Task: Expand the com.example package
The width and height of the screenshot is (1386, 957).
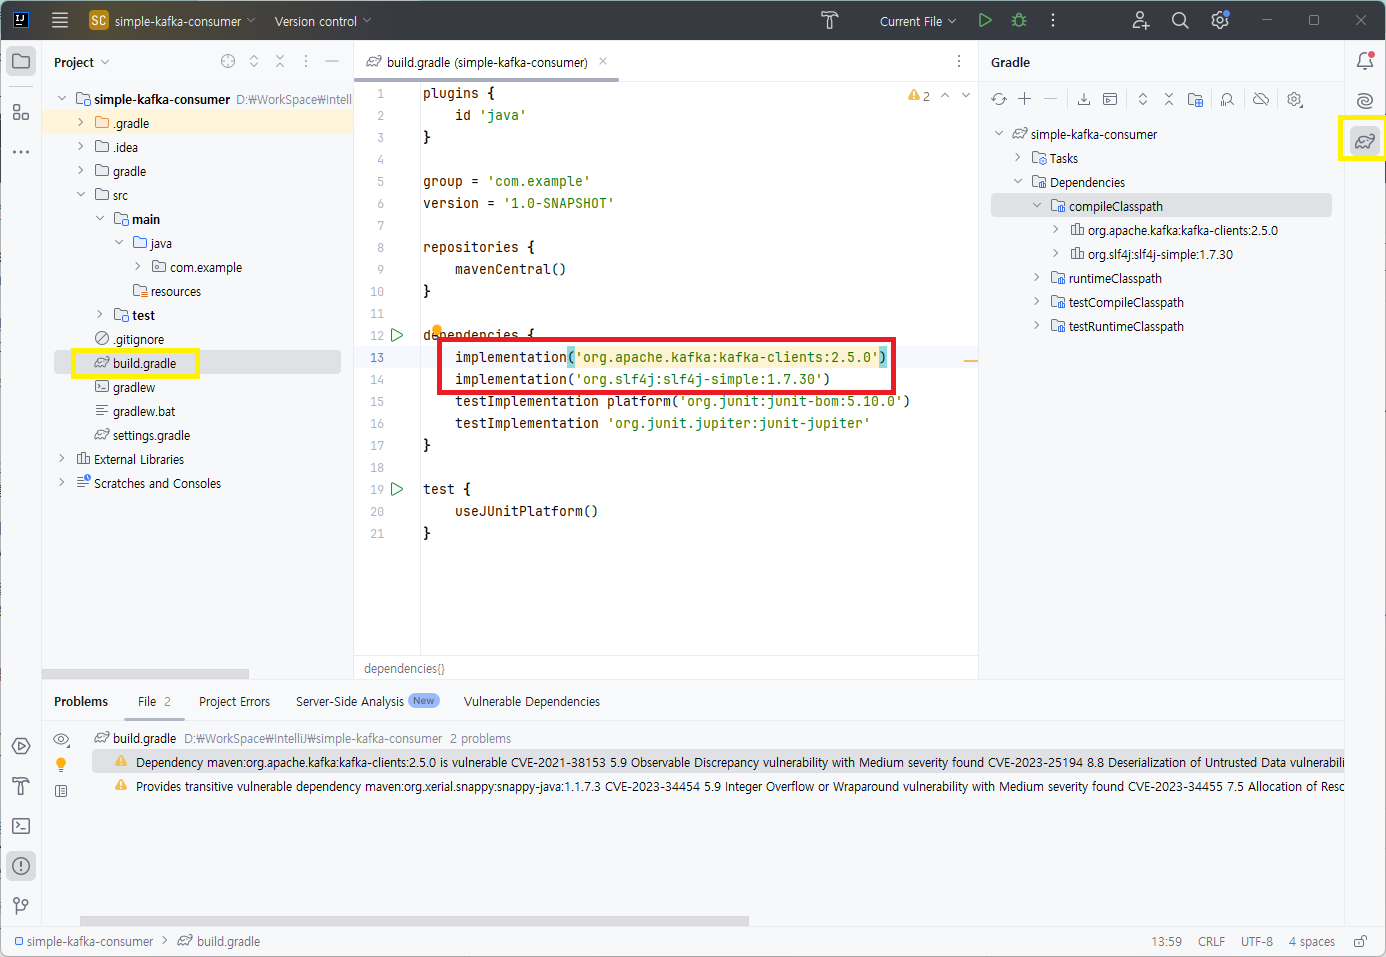Action: (x=138, y=266)
